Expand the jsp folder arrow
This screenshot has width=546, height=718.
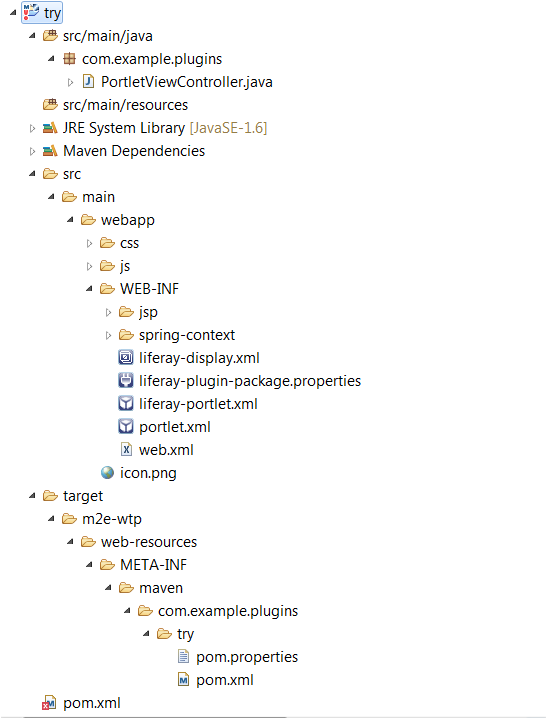pyautogui.click(x=108, y=312)
